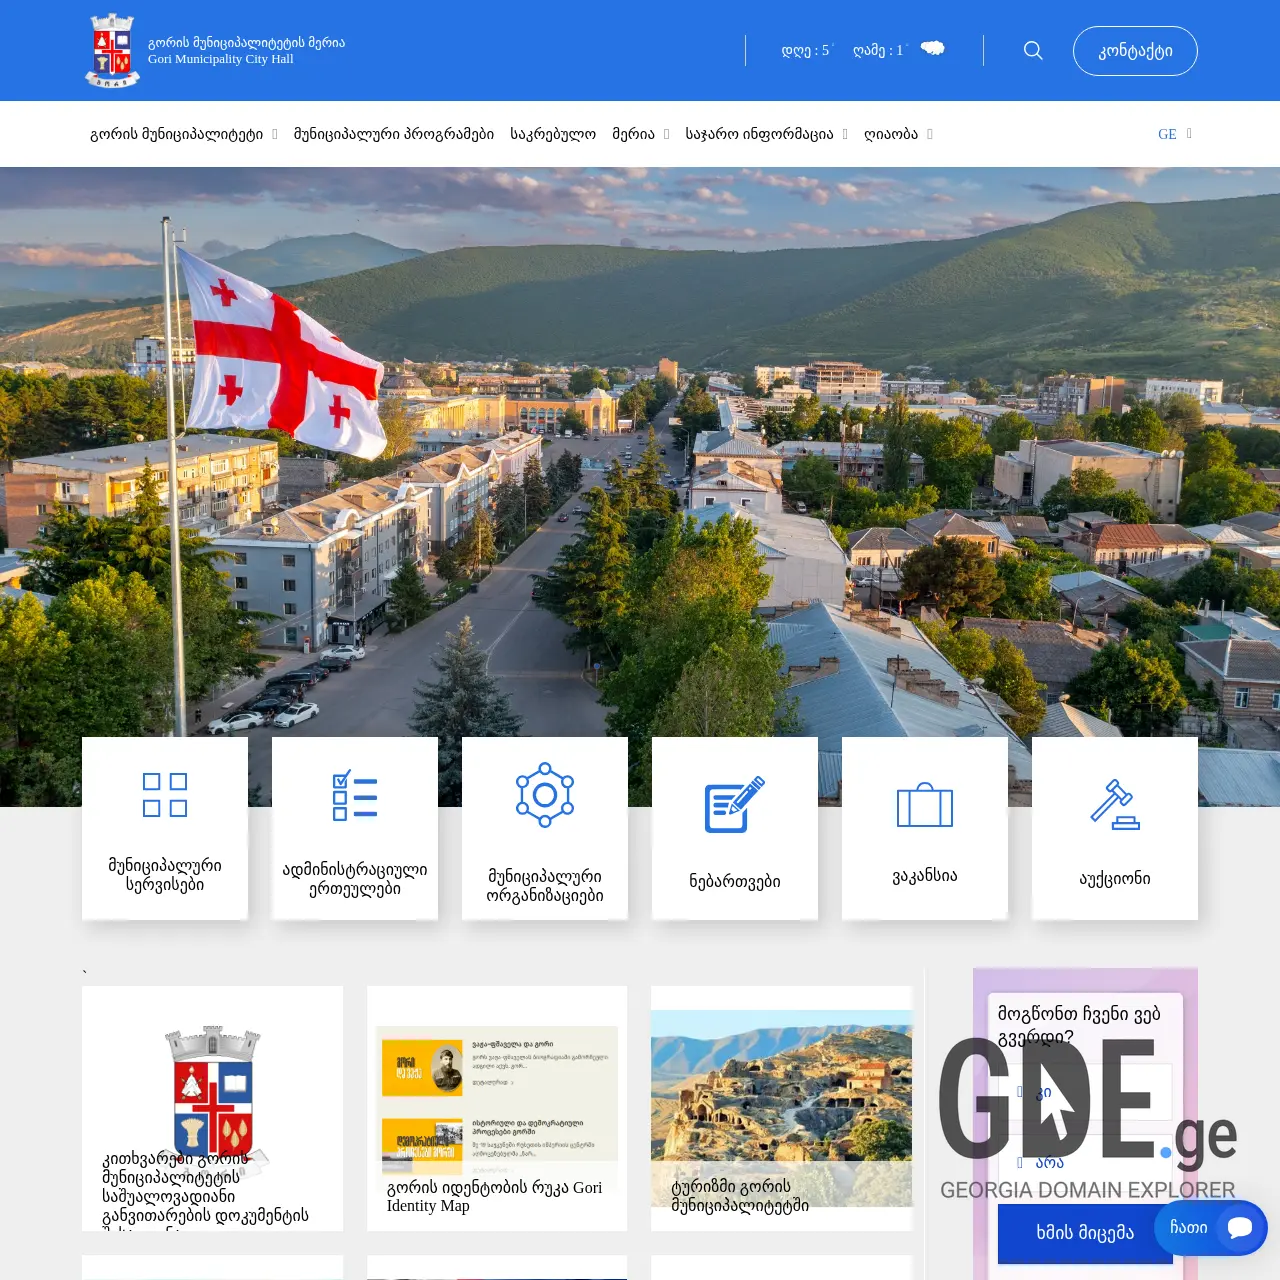
Task: Click the ადმინისტრაციული ერთეულები checklist icon
Action: point(355,795)
